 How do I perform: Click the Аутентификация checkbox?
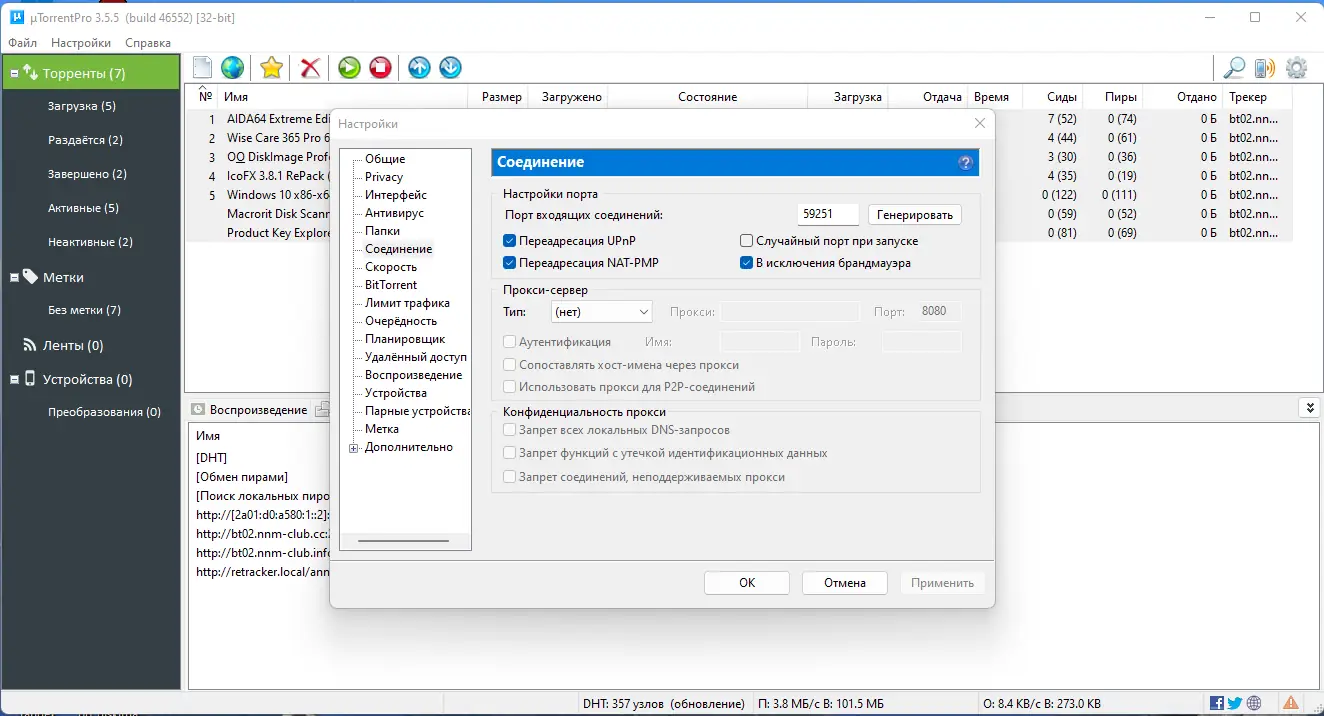click(x=510, y=342)
